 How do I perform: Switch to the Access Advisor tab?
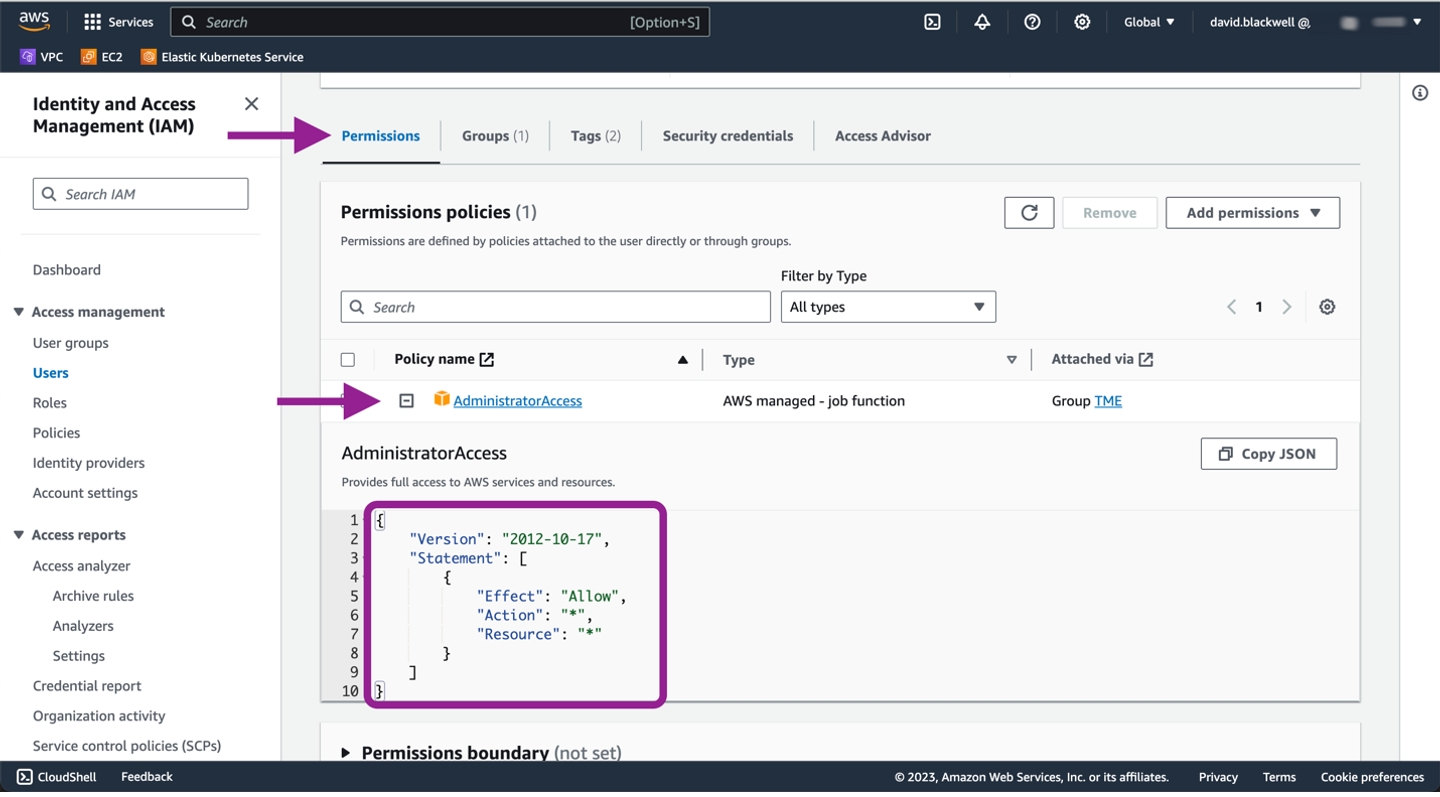tap(882, 136)
